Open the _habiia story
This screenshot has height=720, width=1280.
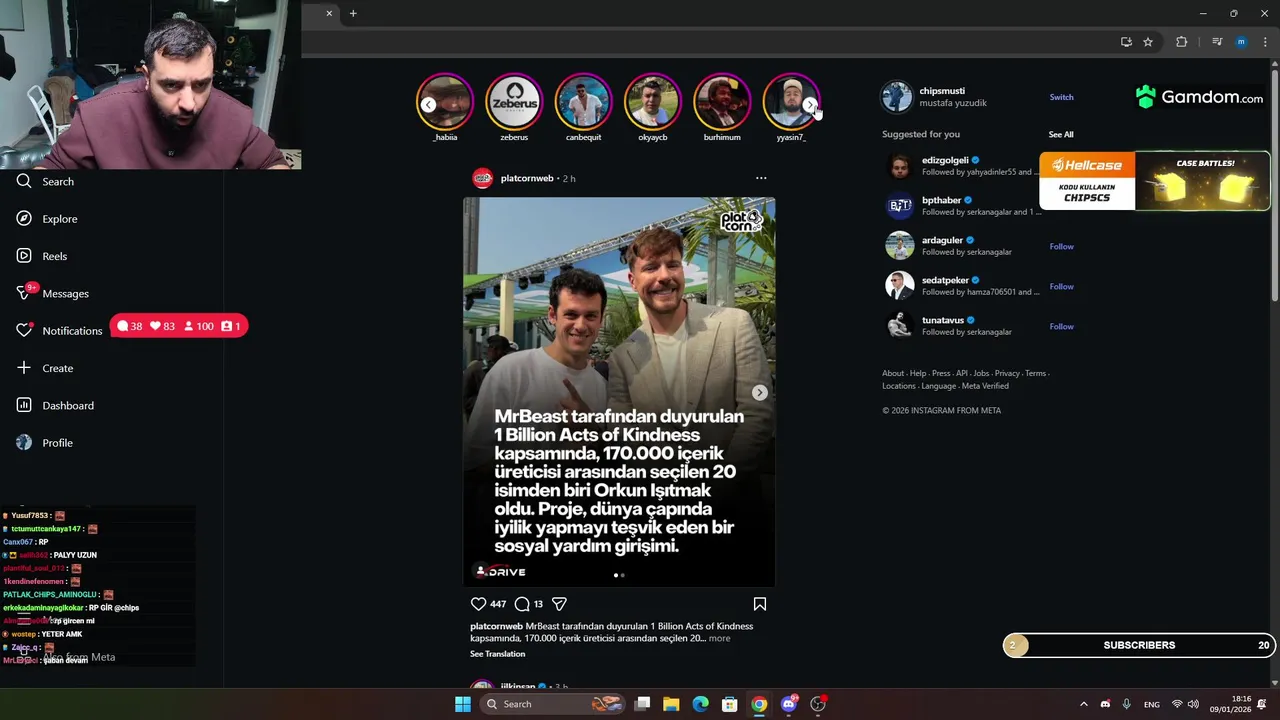pos(445,102)
